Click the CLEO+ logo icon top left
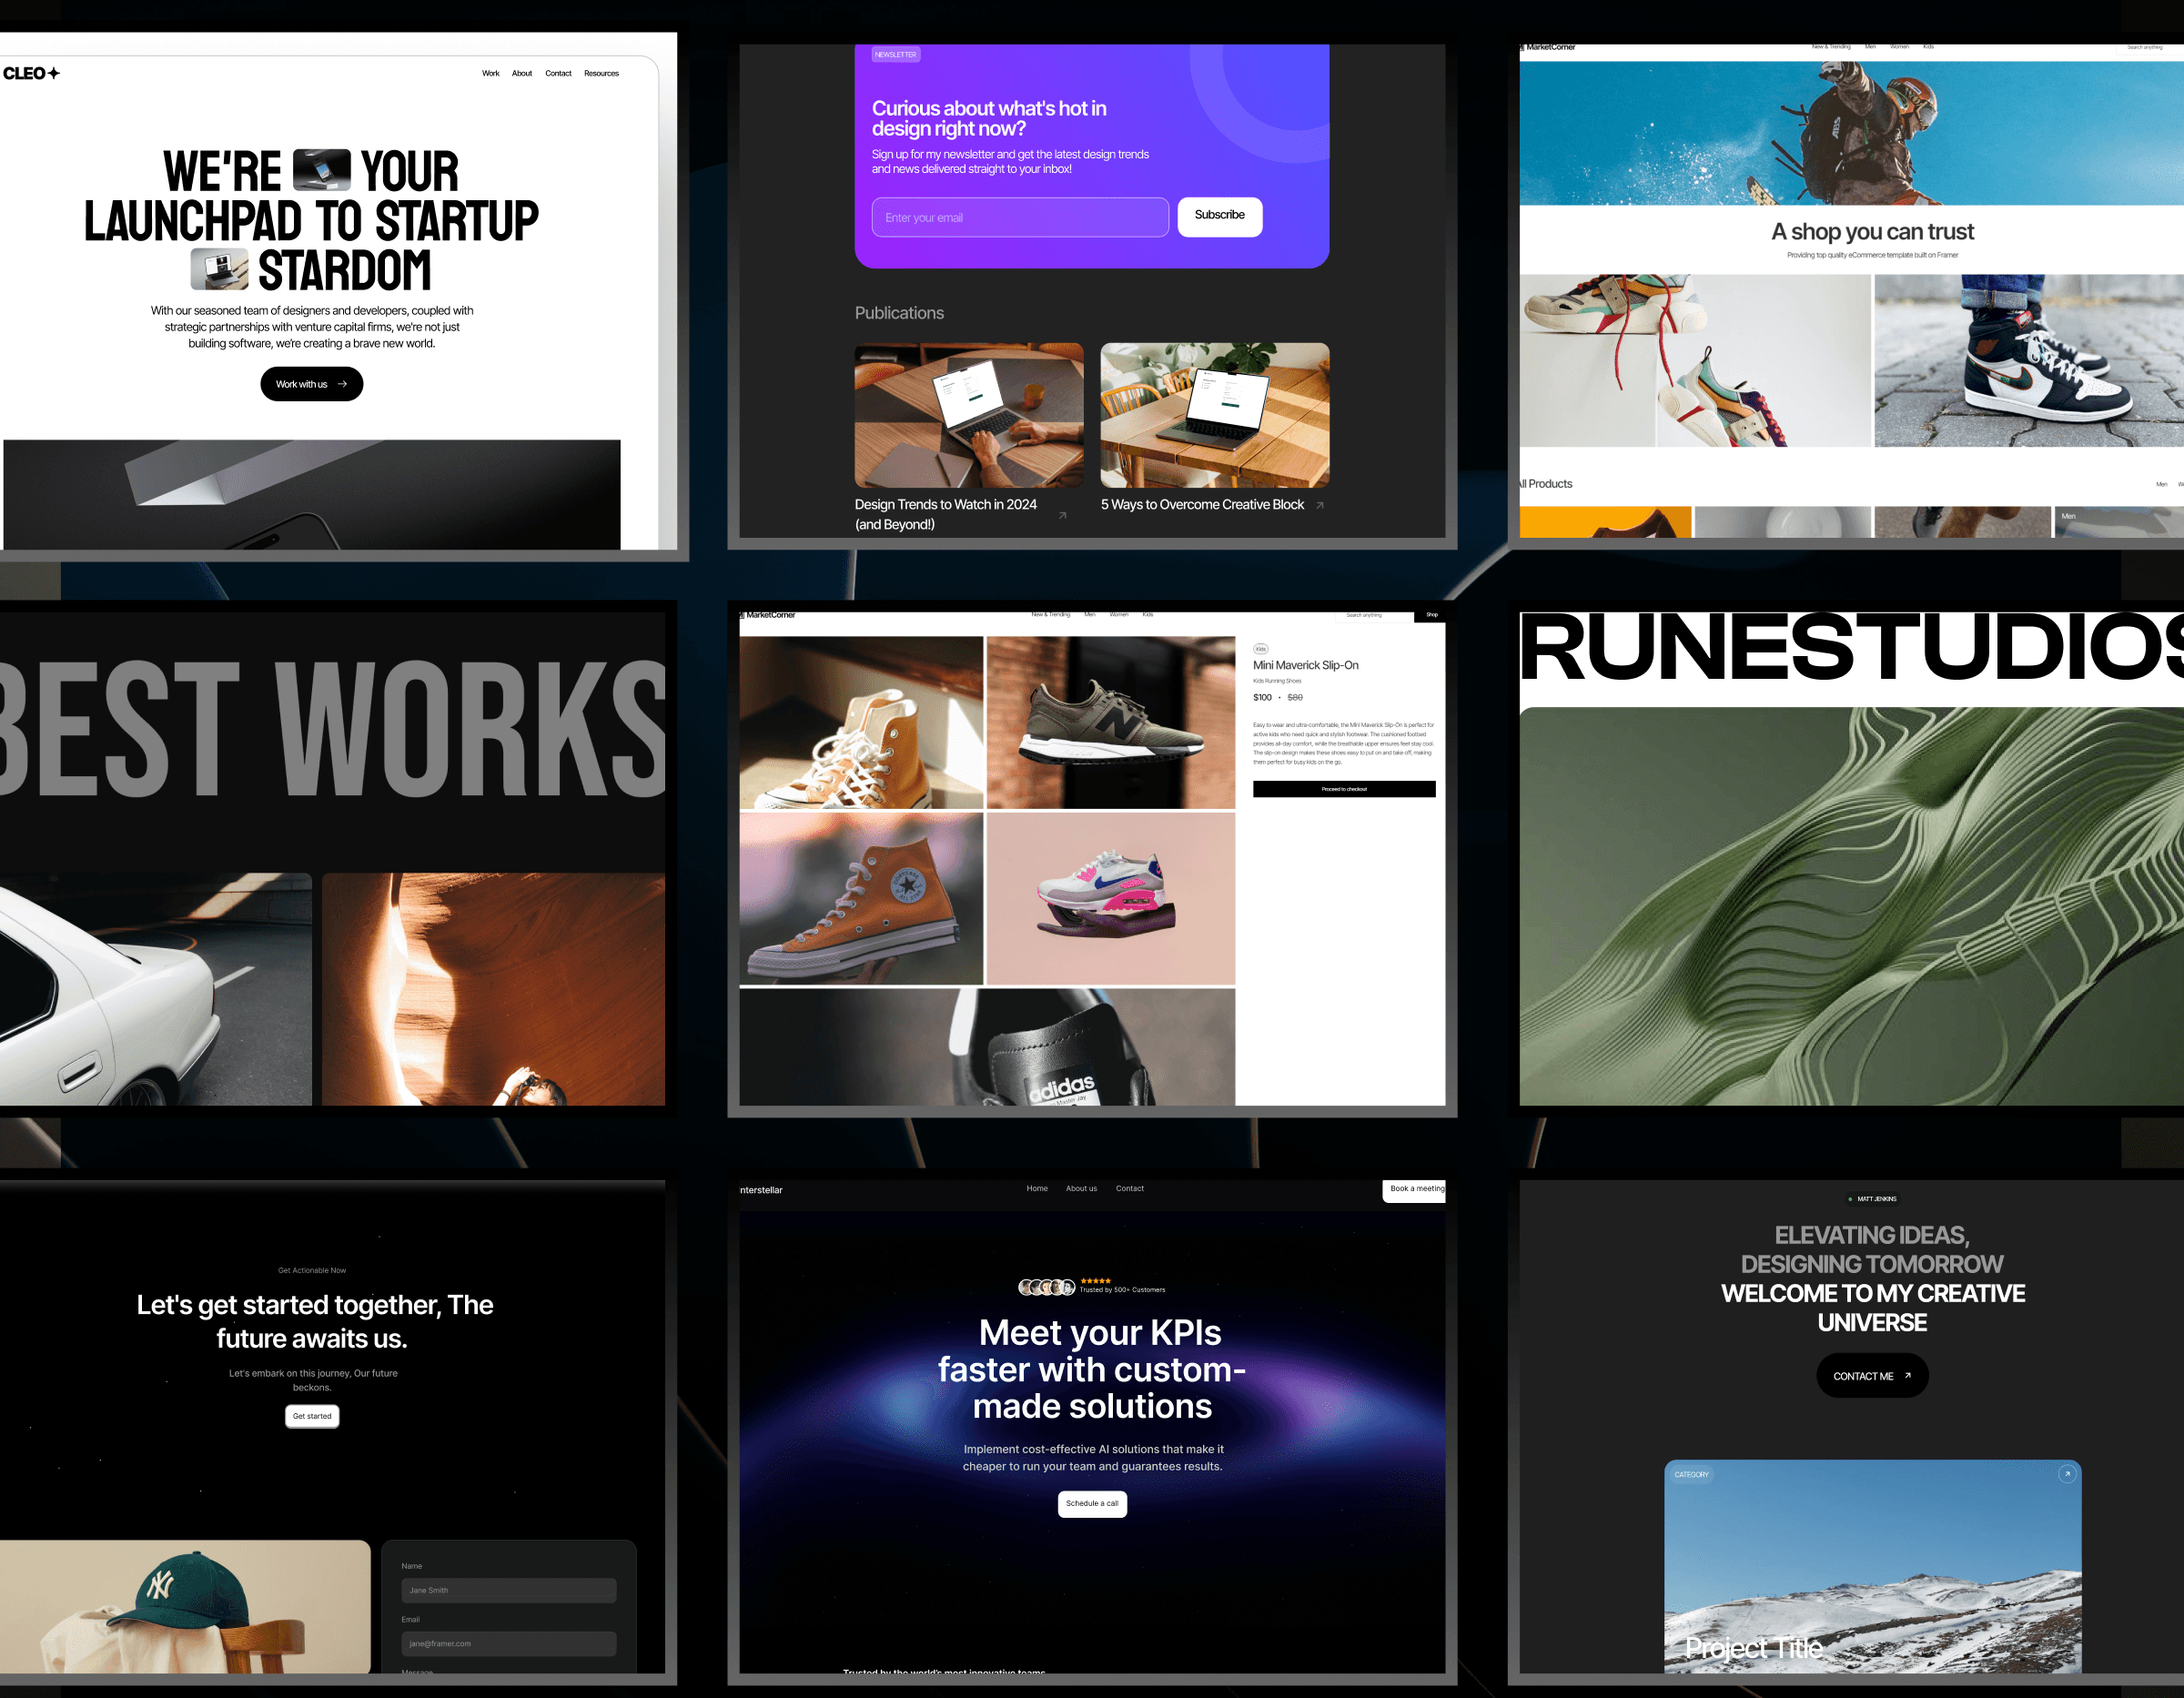 [32, 71]
